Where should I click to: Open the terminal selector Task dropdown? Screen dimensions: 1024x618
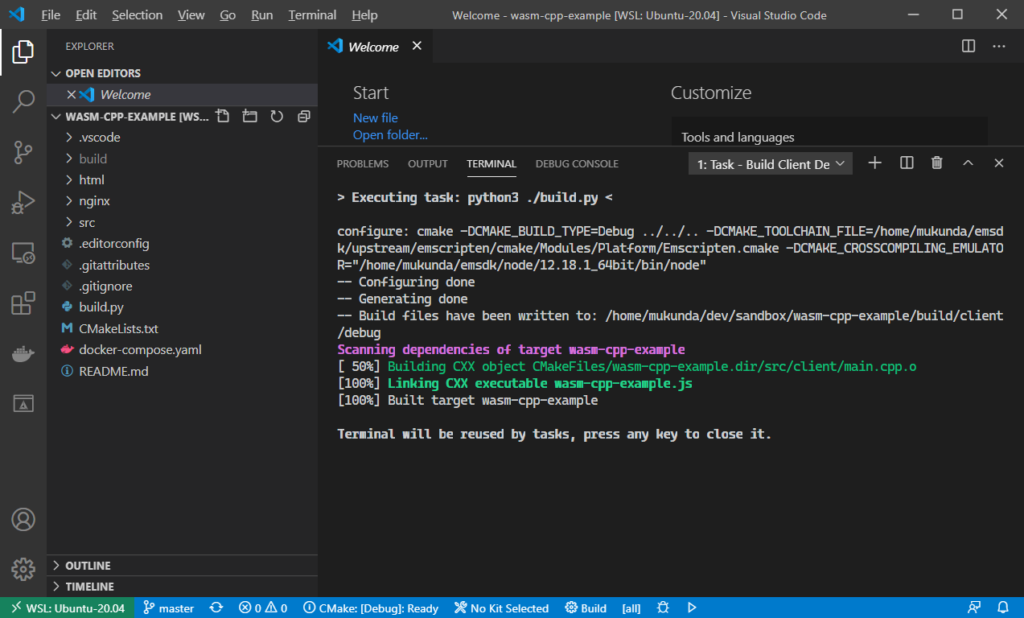coord(771,164)
